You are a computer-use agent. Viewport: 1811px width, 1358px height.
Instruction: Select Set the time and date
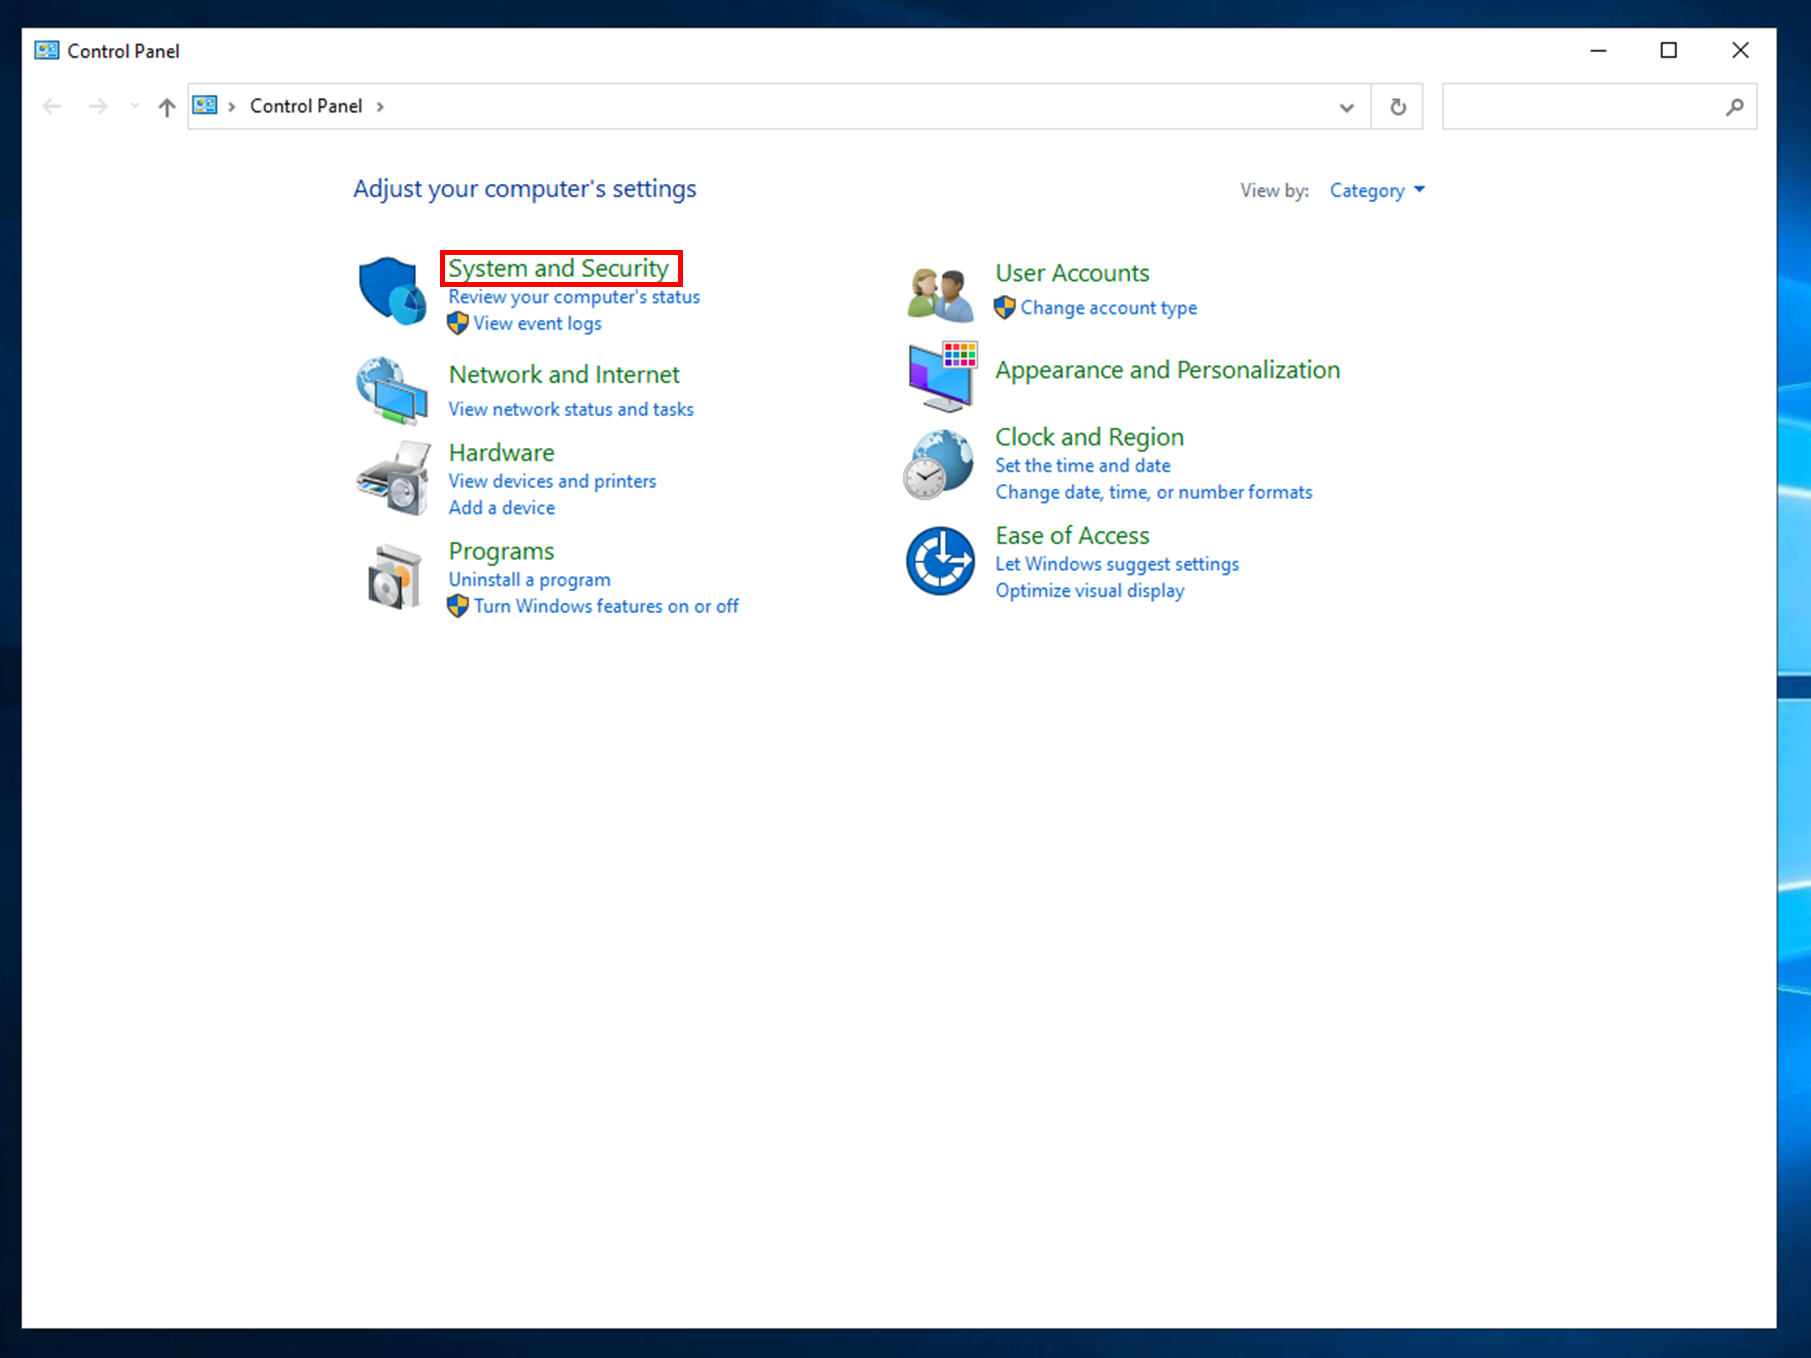coord(1082,466)
